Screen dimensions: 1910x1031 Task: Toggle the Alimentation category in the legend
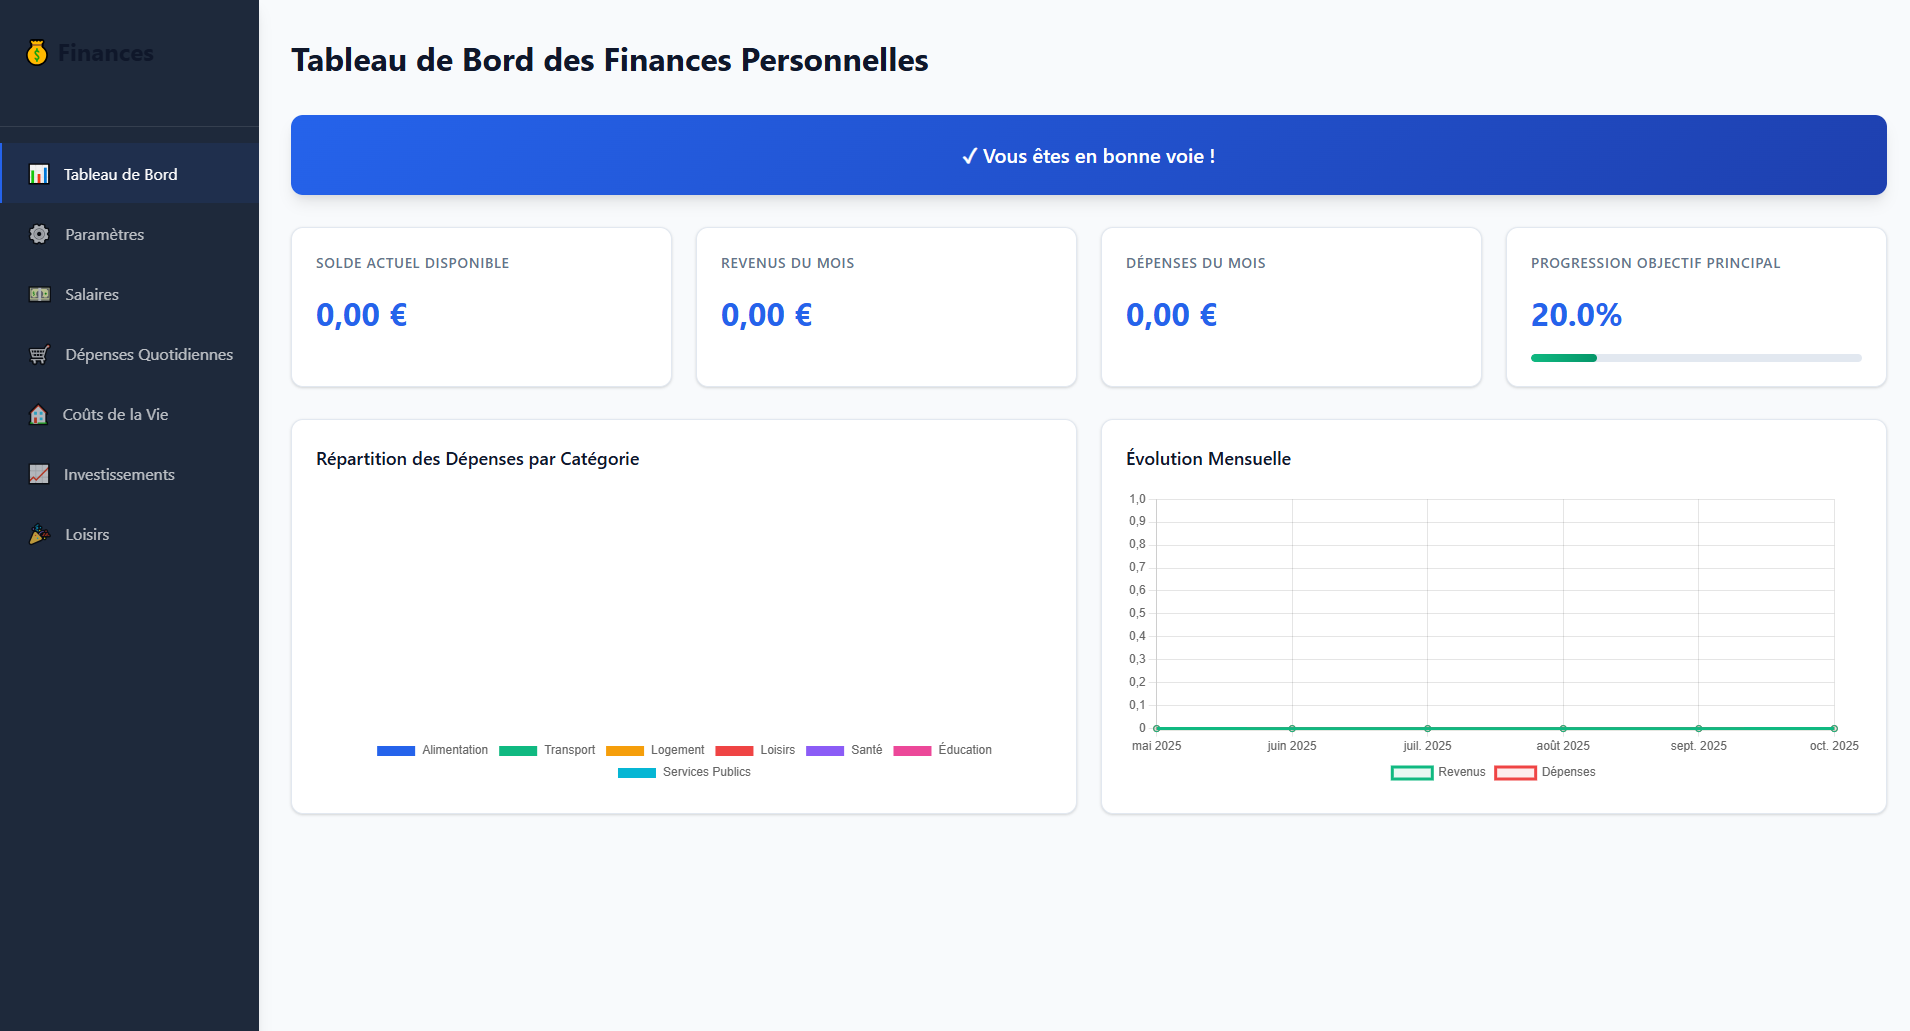(x=433, y=750)
